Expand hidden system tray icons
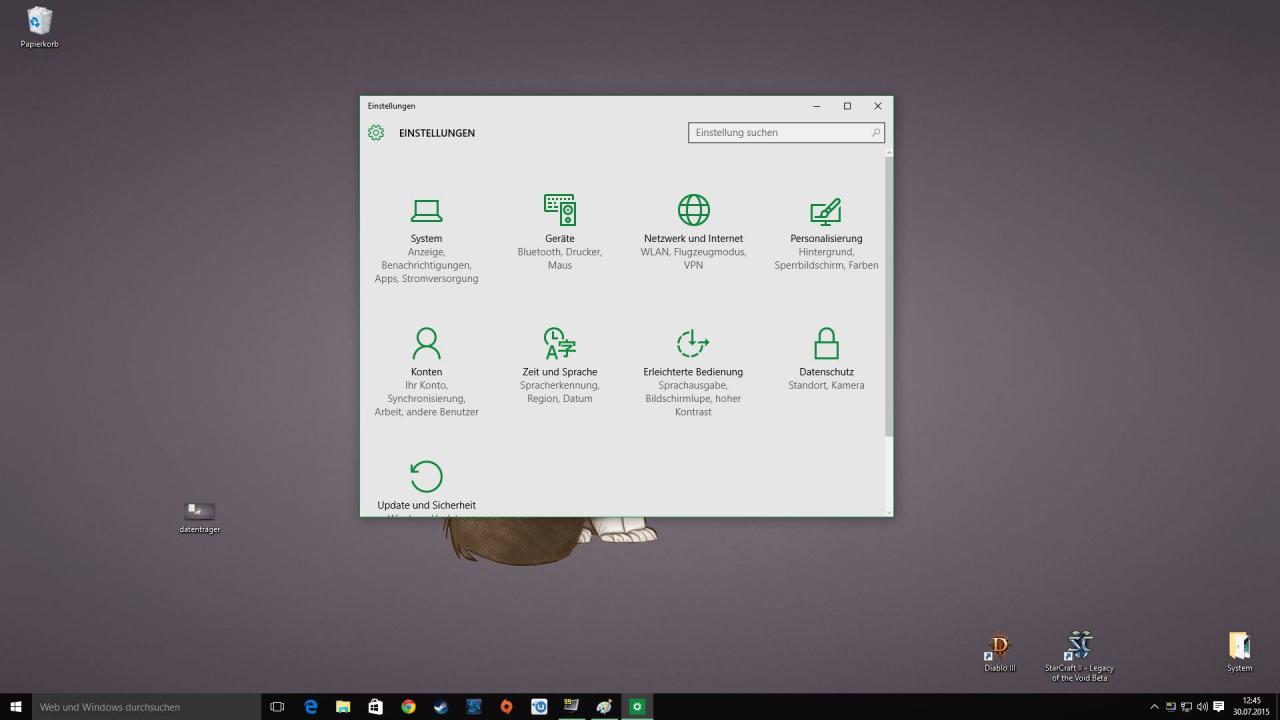1280x720 pixels. (x=1154, y=707)
